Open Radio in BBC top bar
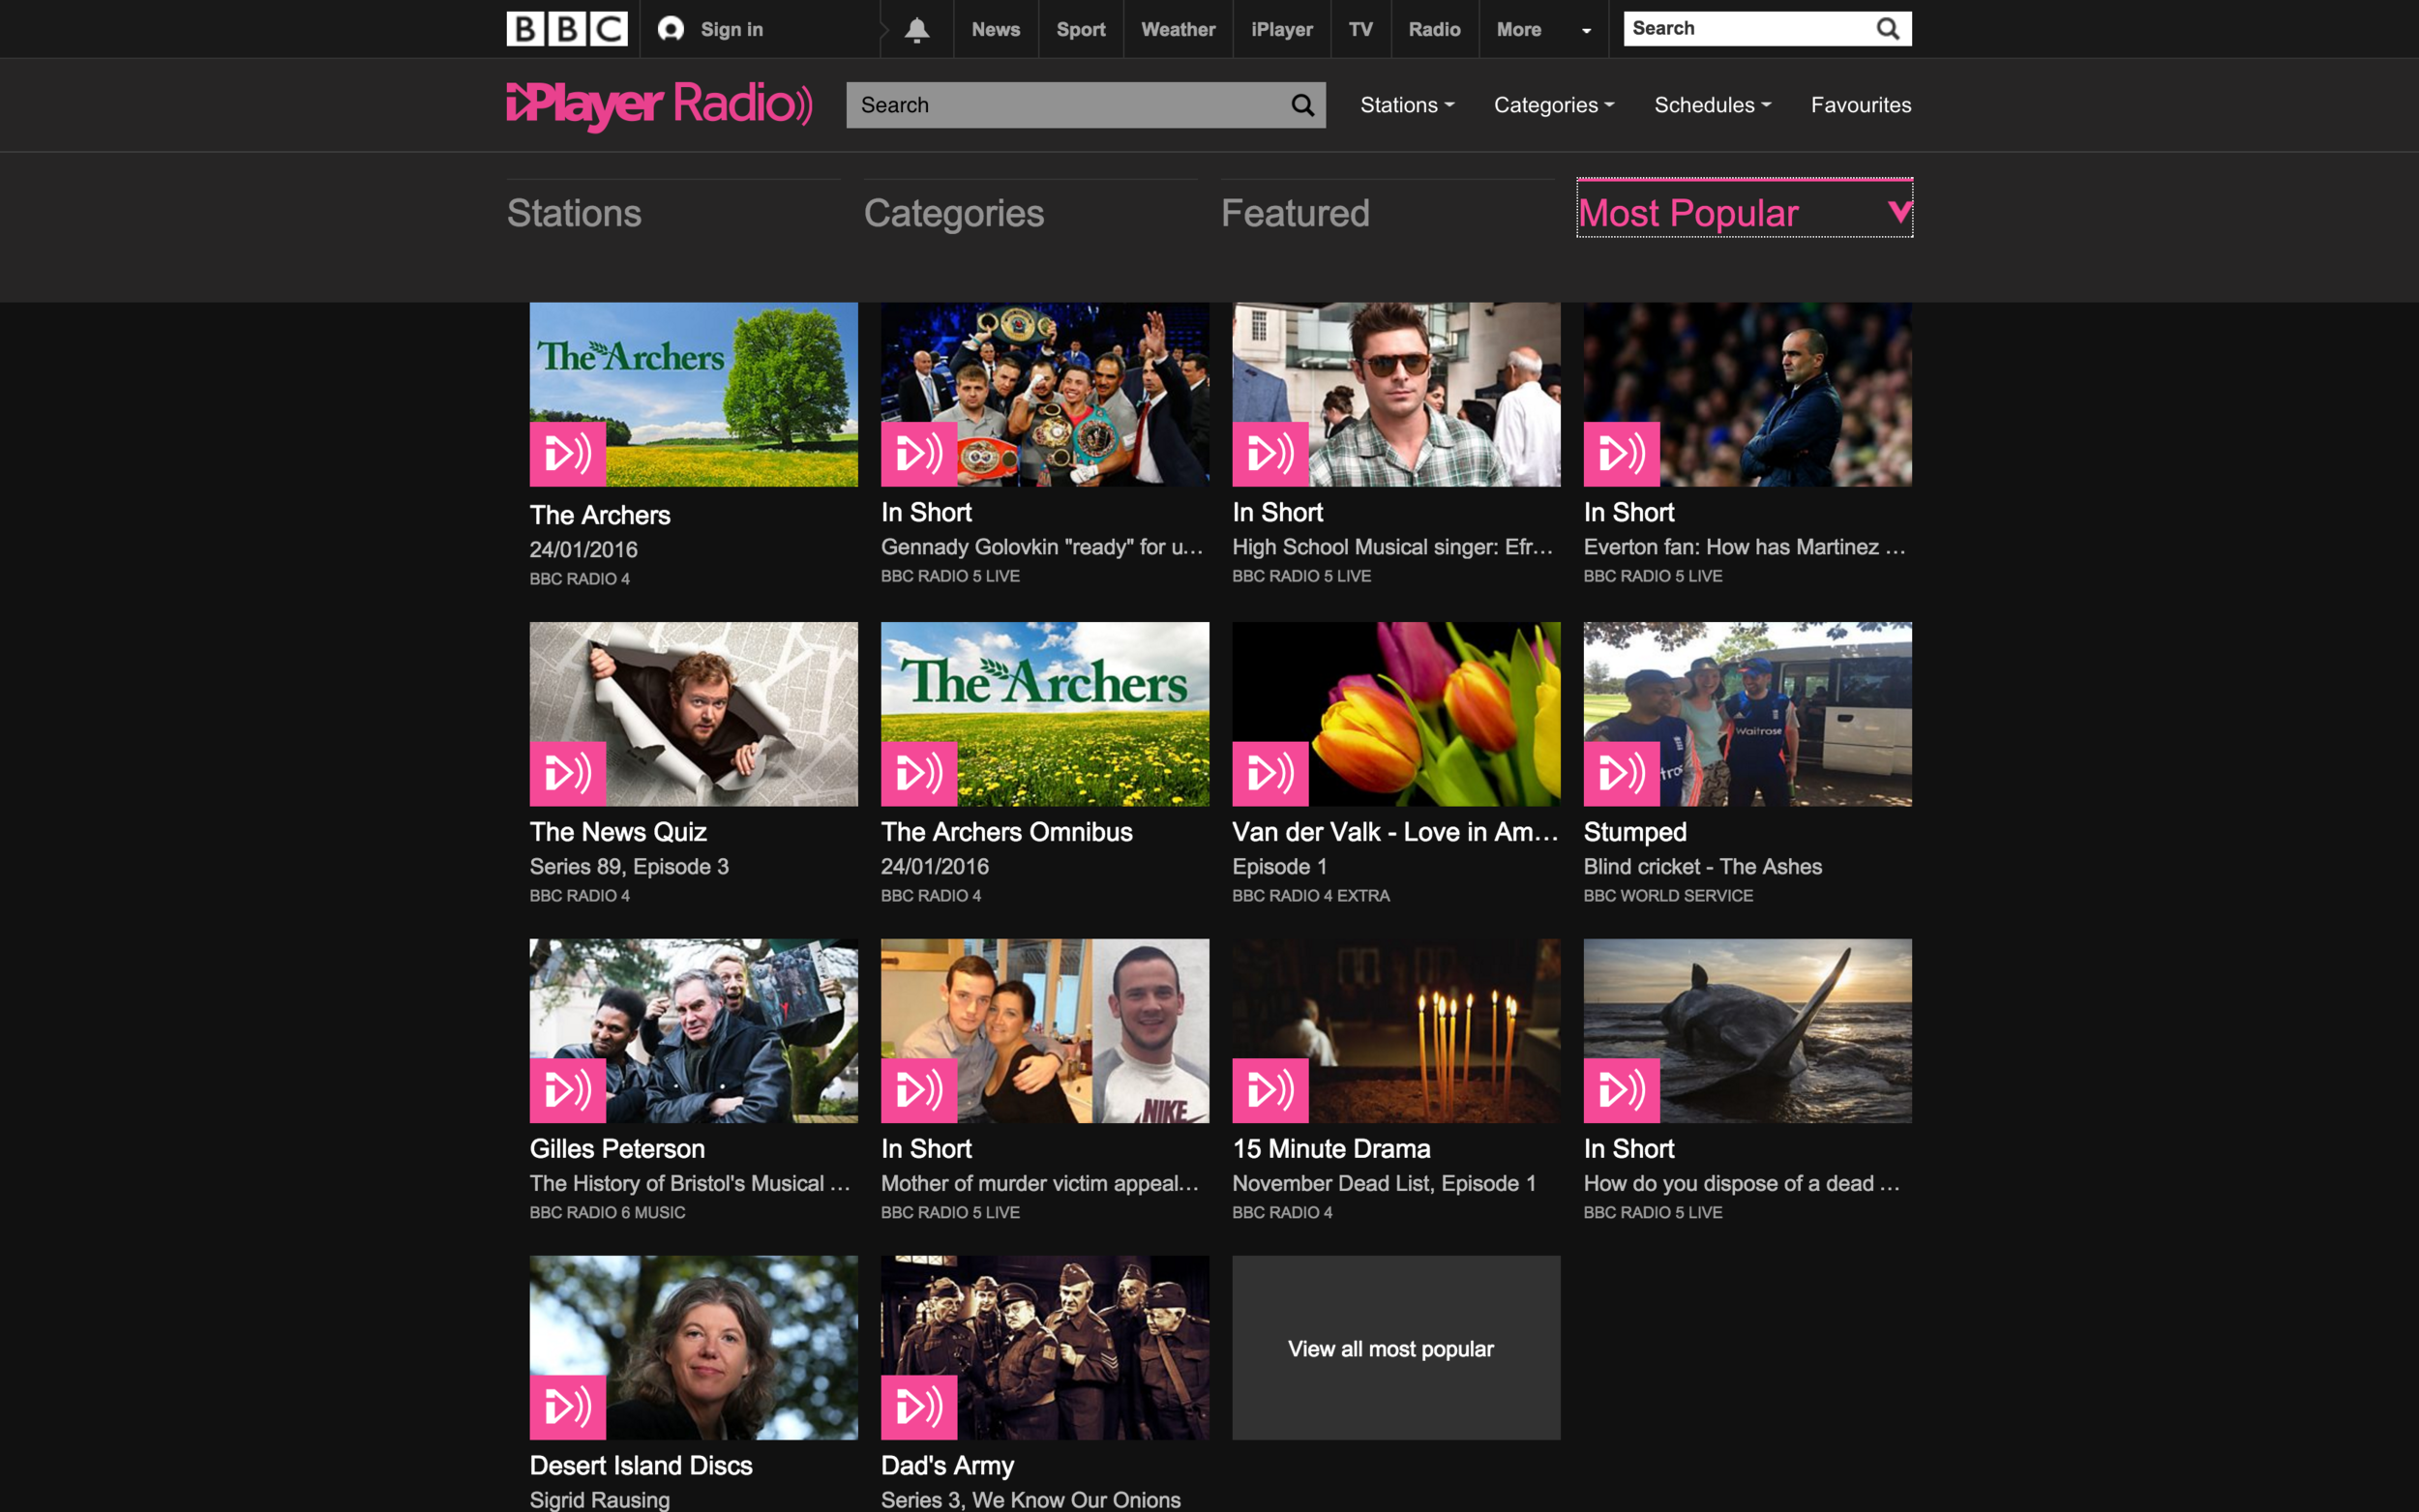 click(1434, 29)
